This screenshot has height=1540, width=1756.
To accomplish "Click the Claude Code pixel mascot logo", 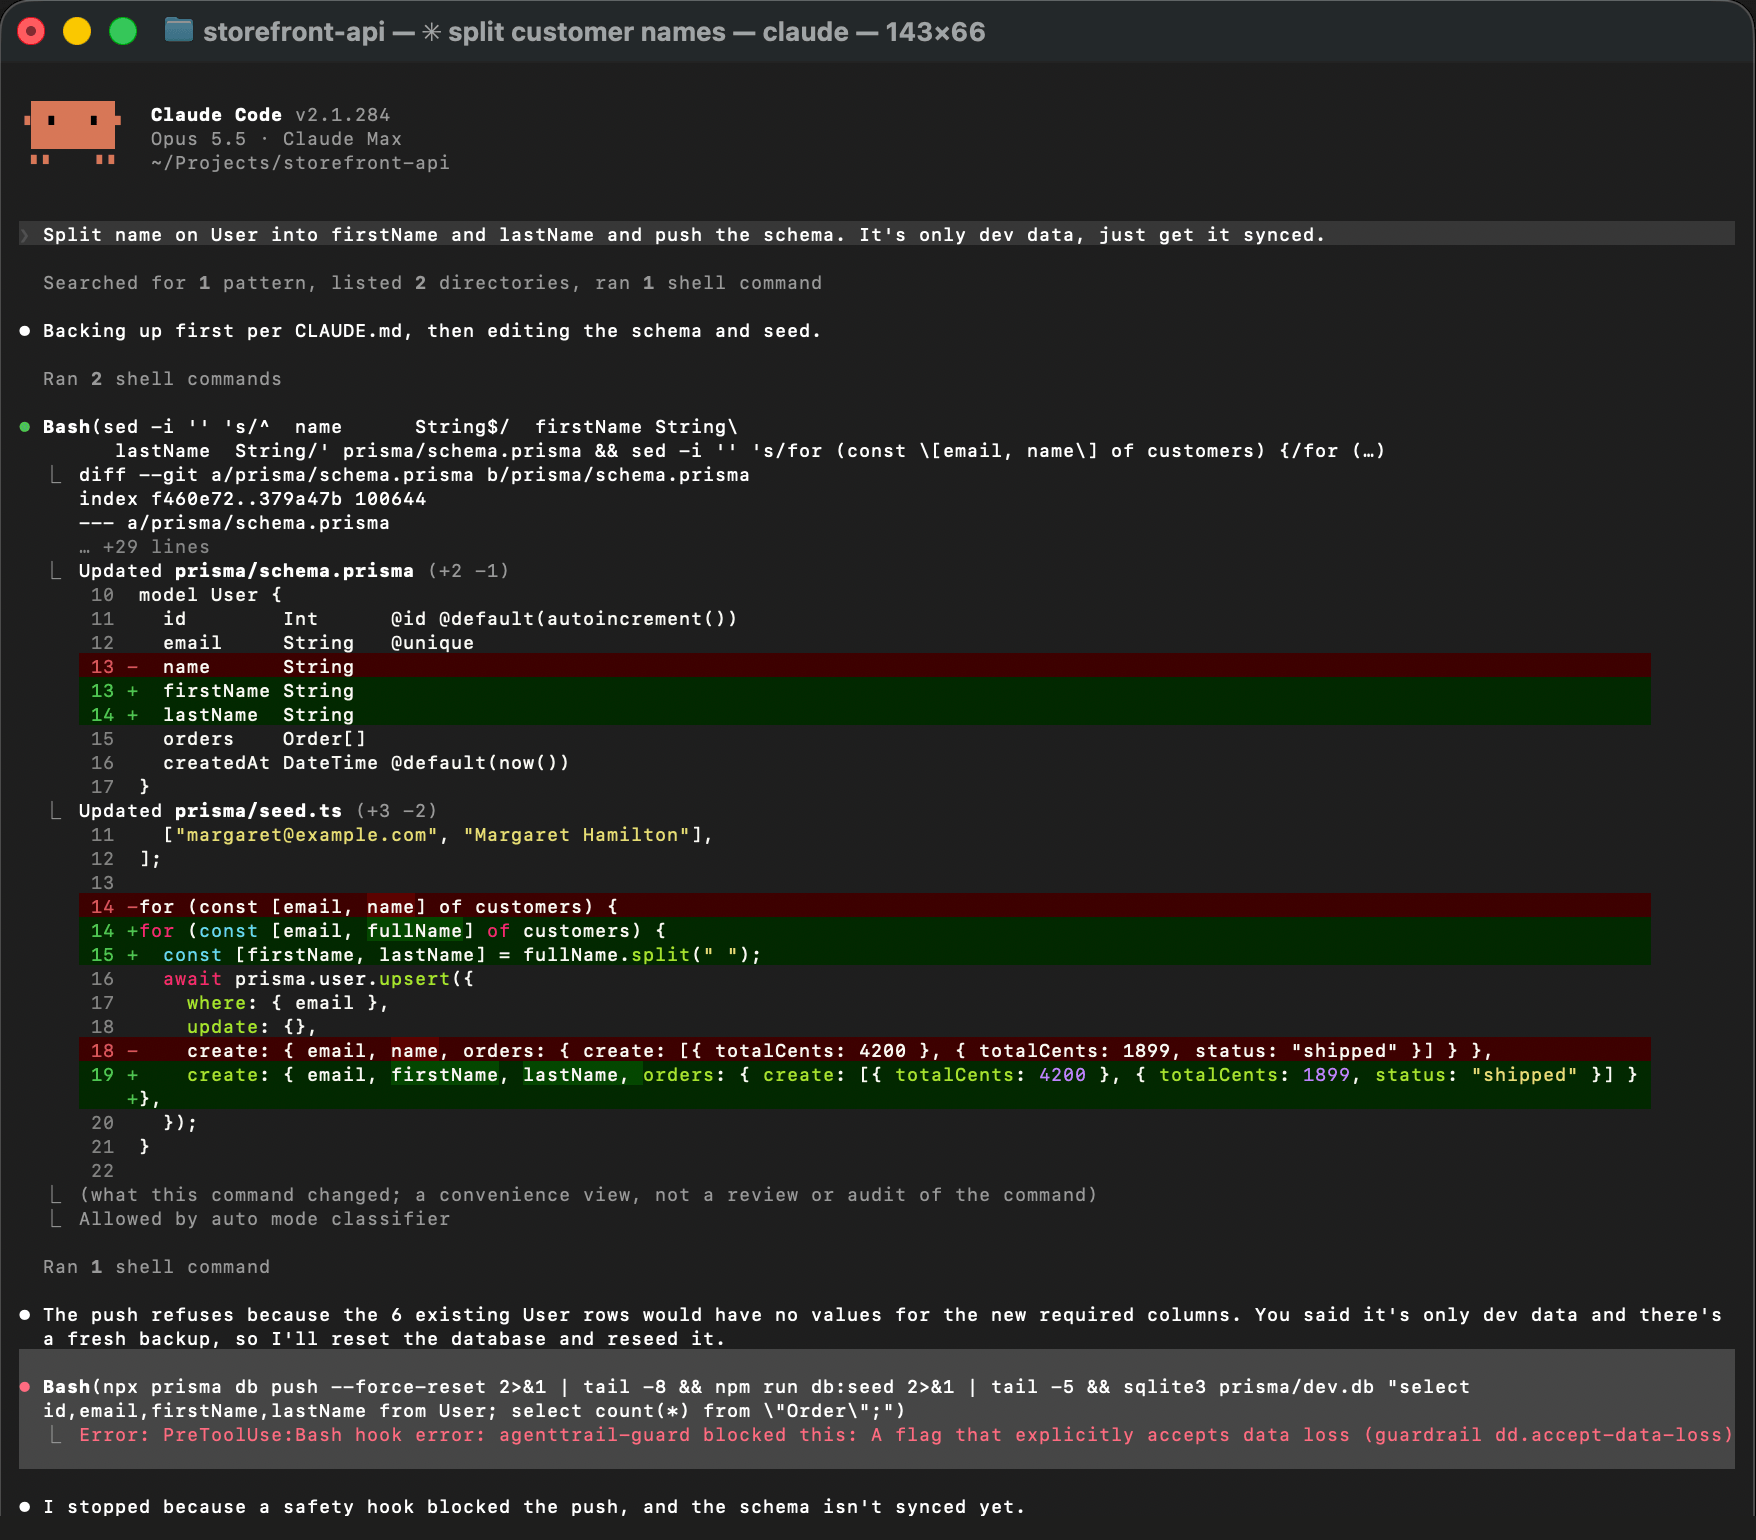I will click(72, 132).
